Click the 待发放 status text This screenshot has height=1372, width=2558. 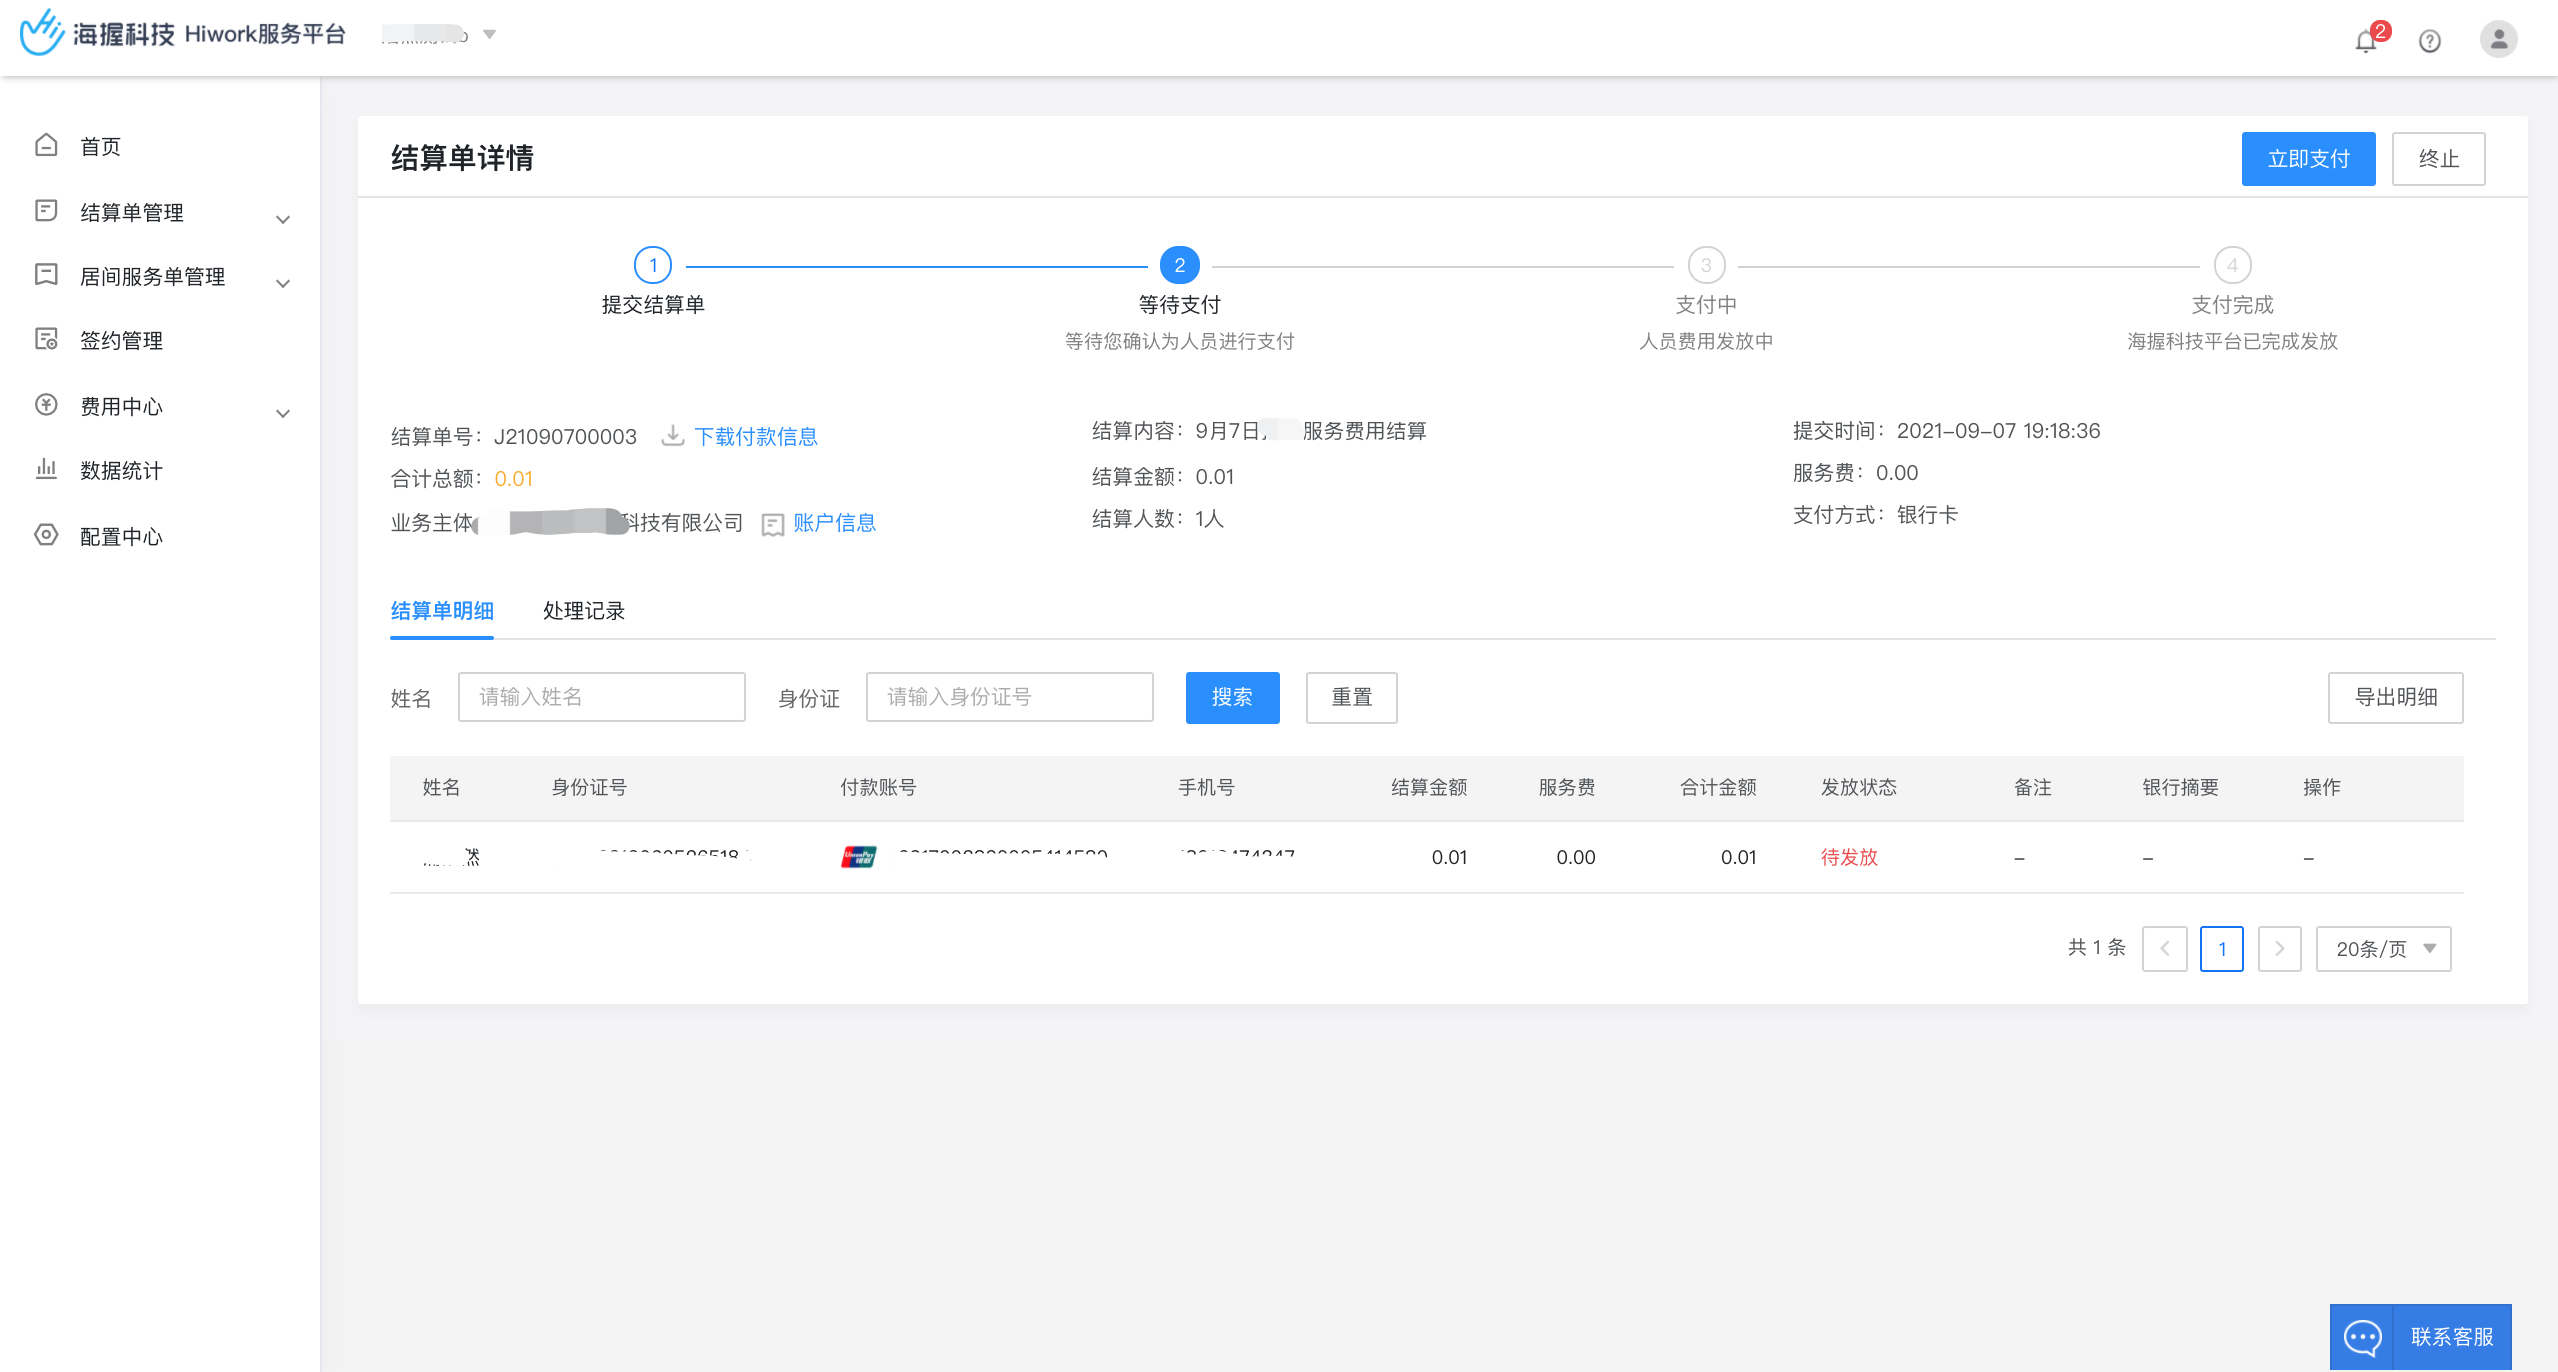pyautogui.click(x=1849, y=857)
